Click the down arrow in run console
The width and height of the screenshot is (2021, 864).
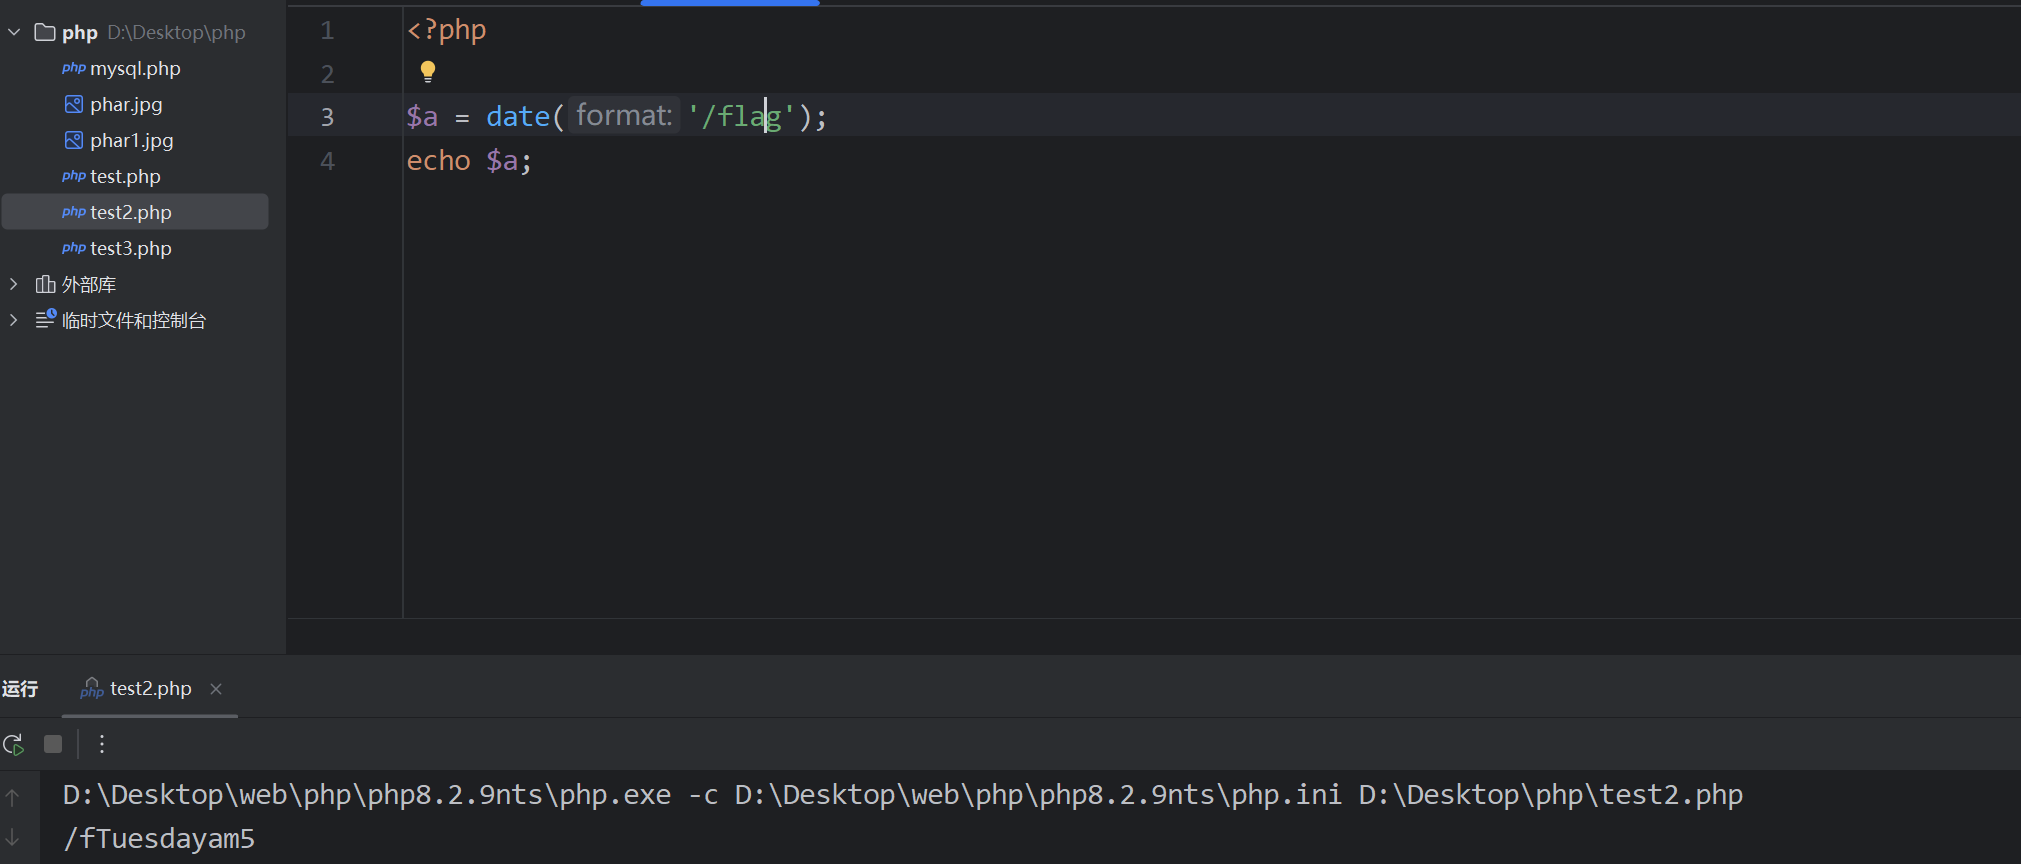tap(13, 838)
